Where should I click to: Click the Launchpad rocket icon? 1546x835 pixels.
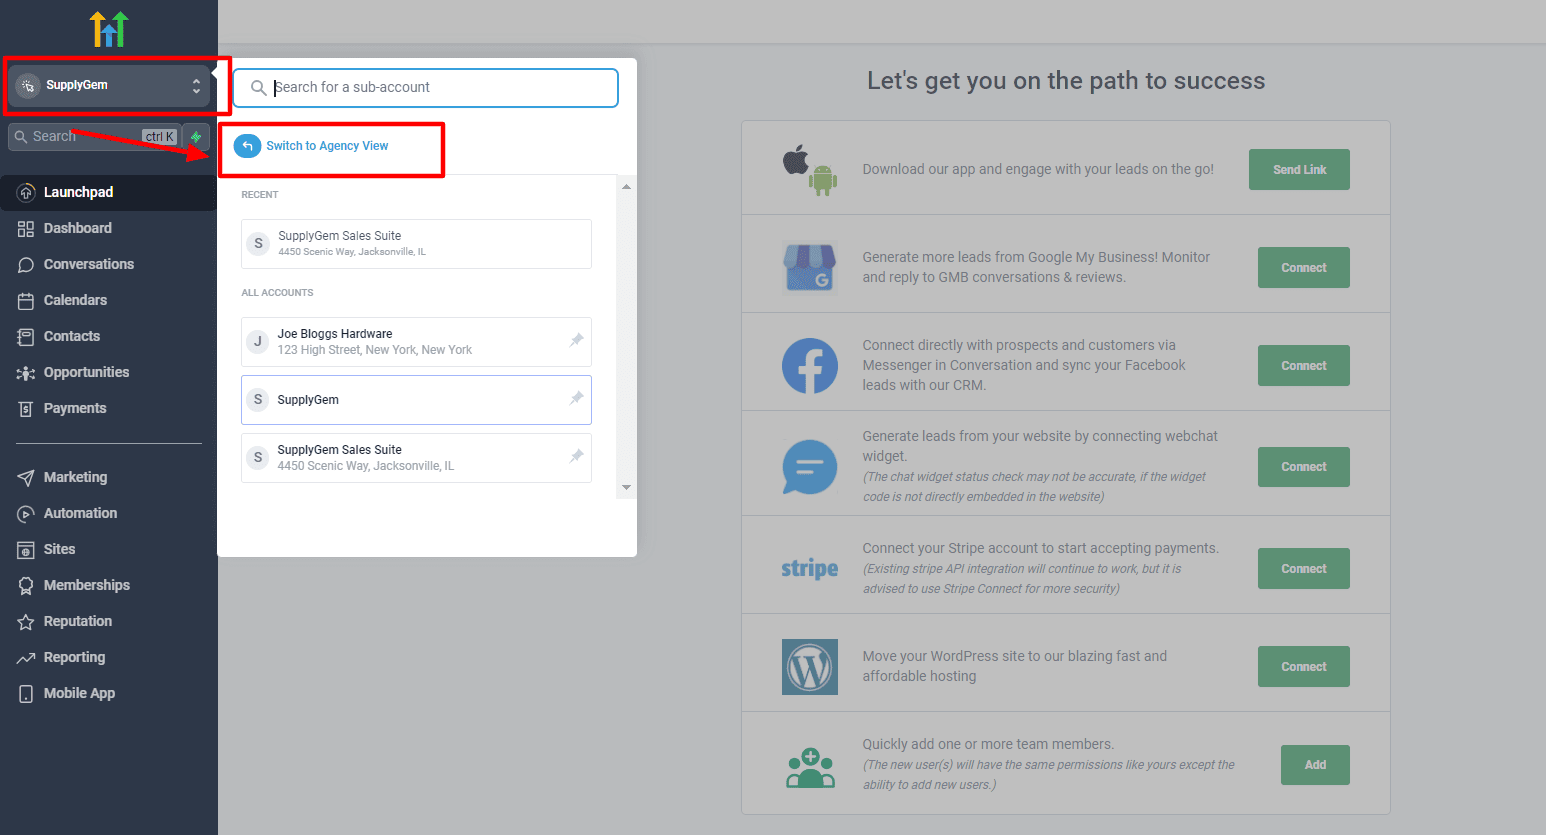click(x=26, y=192)
